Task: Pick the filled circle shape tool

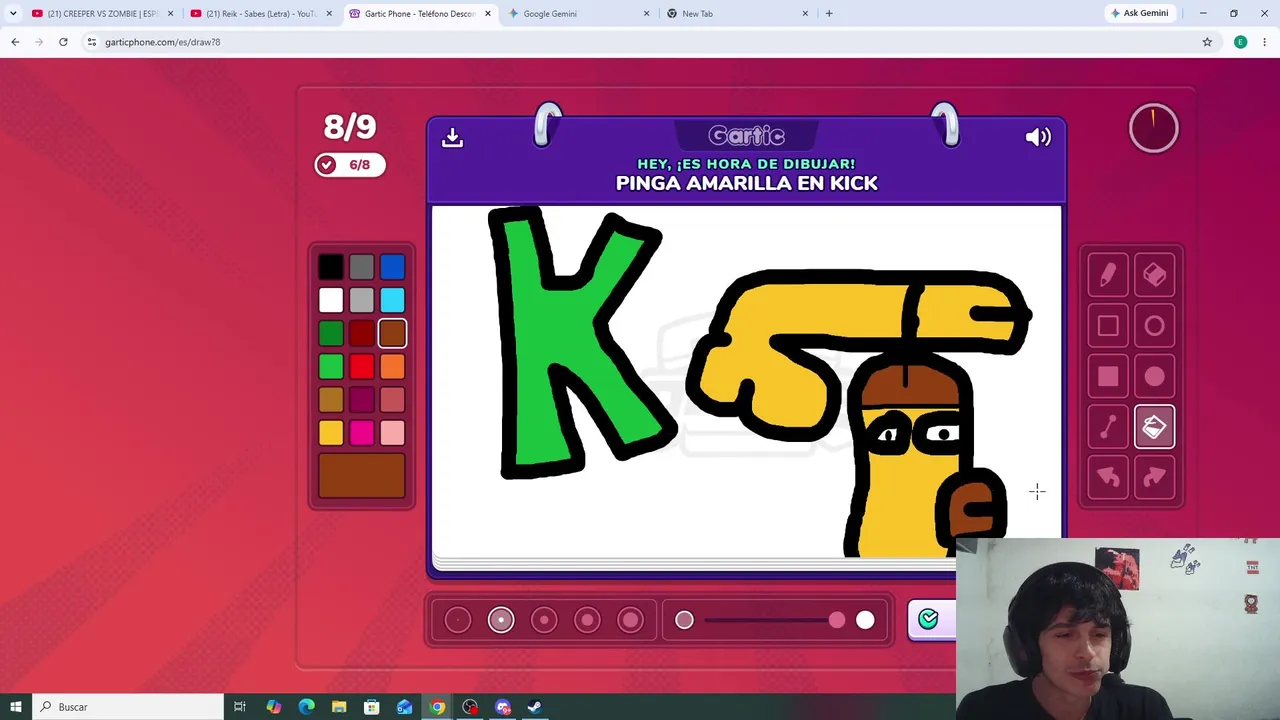Action: (x=1154, y=377)
